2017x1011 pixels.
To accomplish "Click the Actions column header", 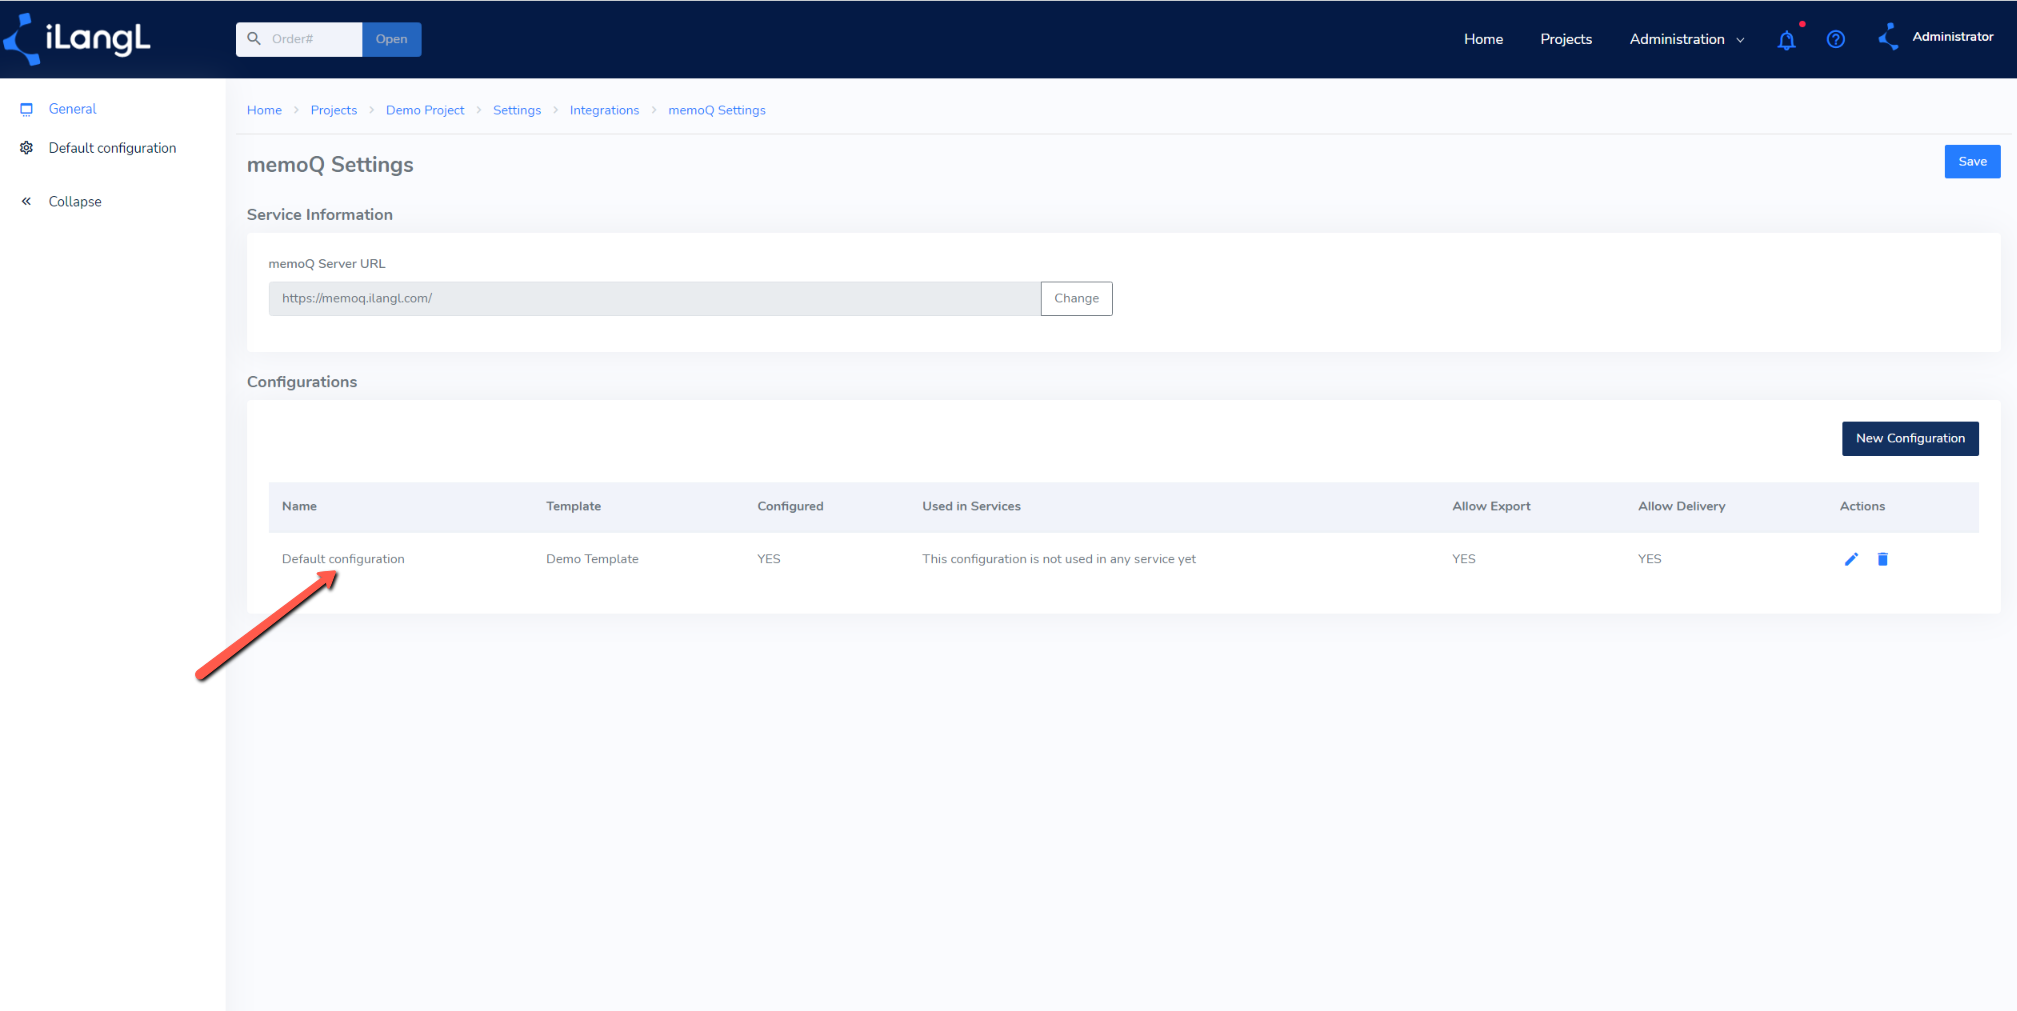I will point(1862,506).
